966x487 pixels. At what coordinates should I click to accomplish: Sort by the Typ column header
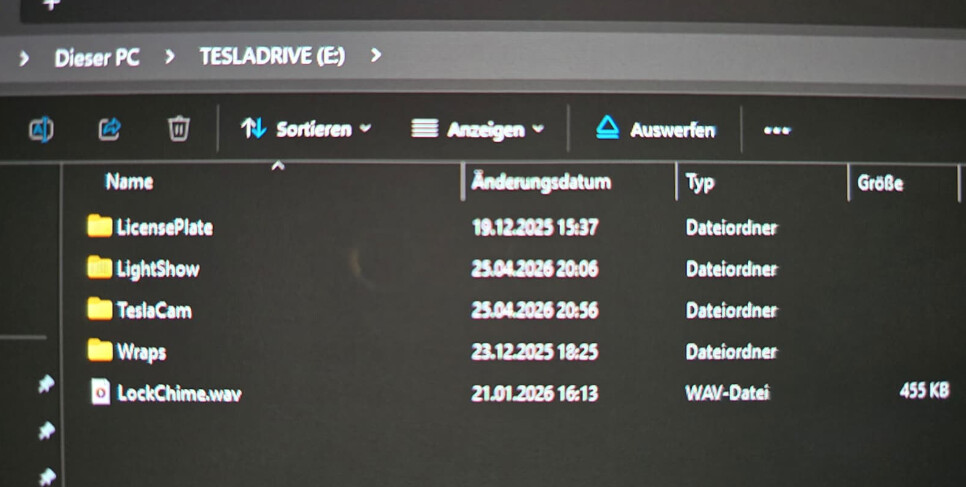click(700, 182)
